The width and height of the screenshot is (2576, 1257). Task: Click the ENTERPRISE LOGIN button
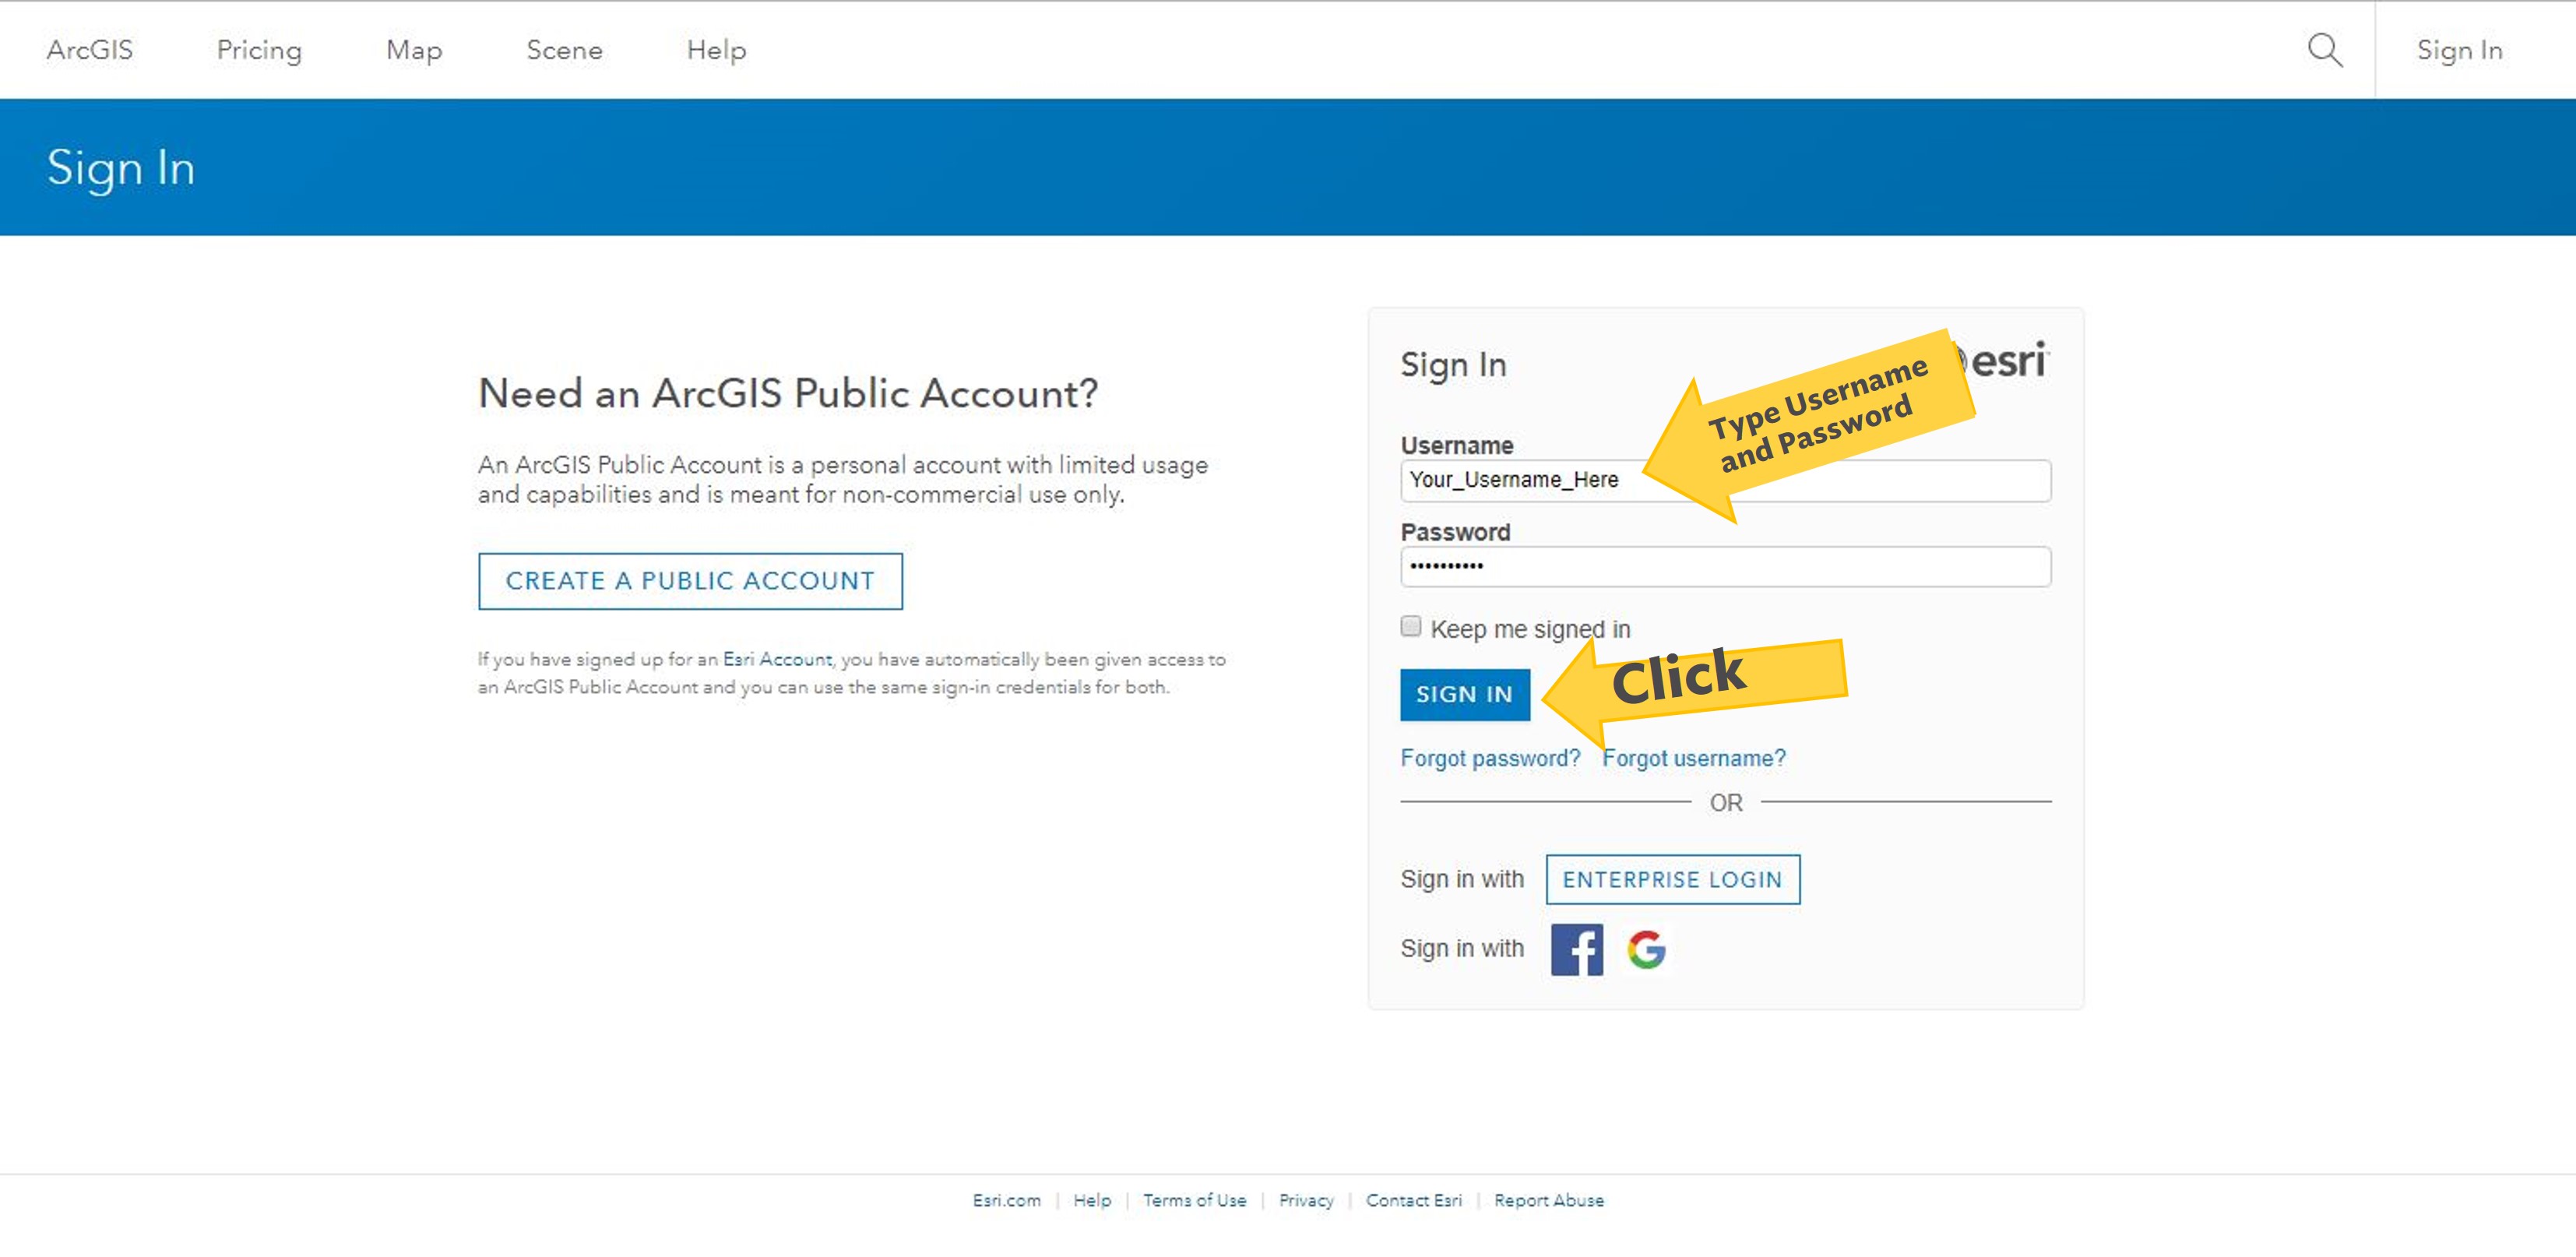point(1672,879)
